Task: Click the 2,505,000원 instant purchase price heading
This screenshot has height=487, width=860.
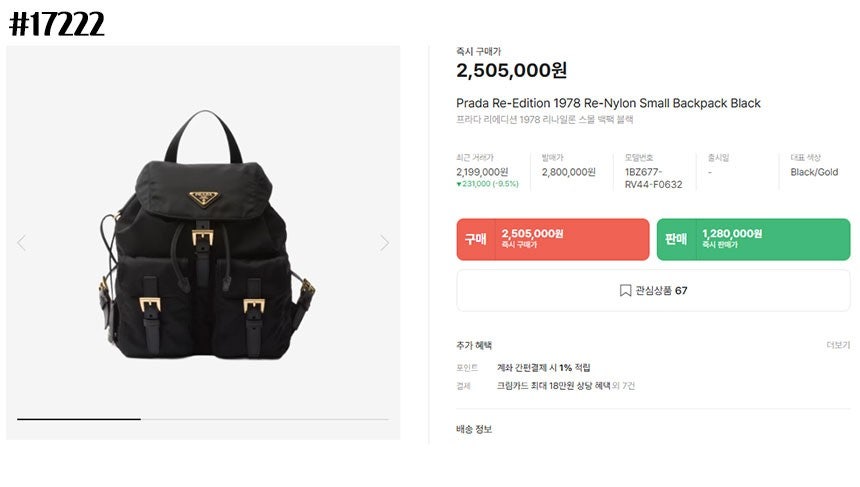Action: pyautogui.click(x=512, y=70)
